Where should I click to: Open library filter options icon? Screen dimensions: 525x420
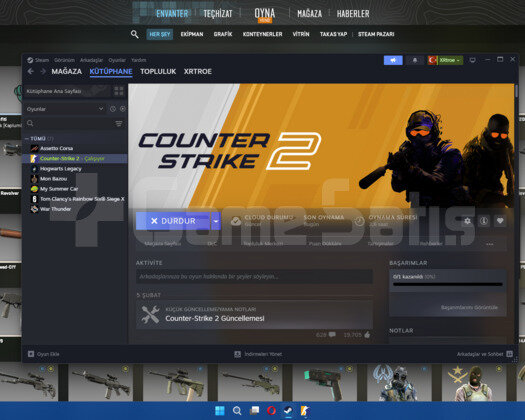[x=119, y=124]
